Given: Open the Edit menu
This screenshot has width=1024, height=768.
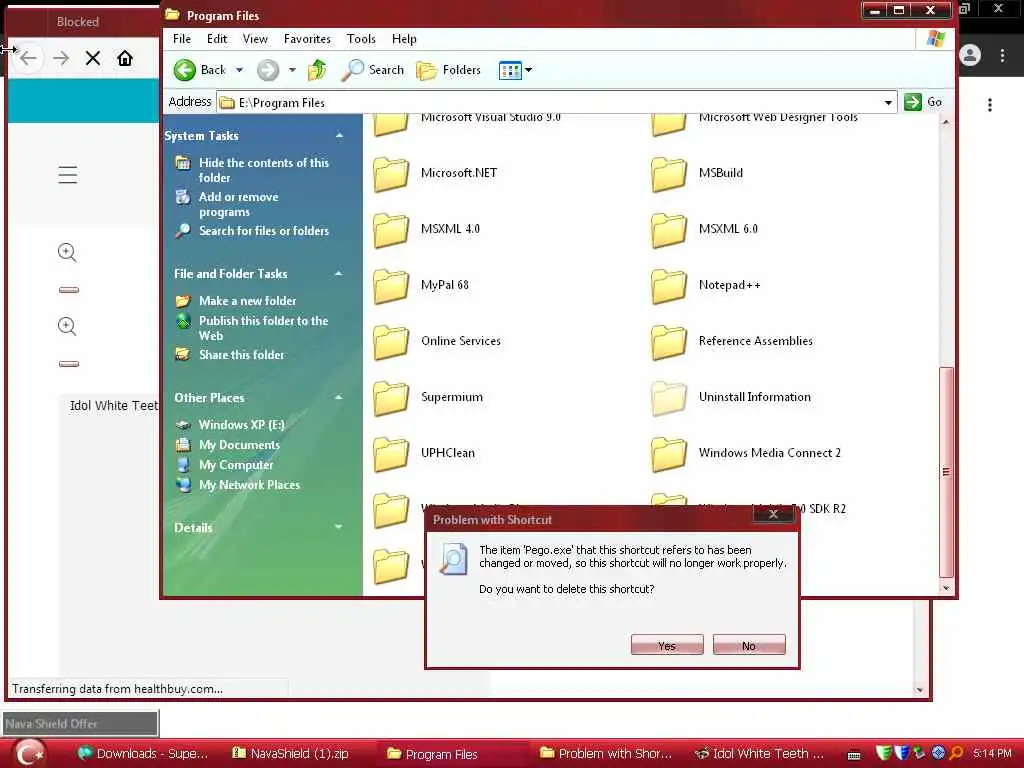Looking at the screenshot, I should 217,39.
